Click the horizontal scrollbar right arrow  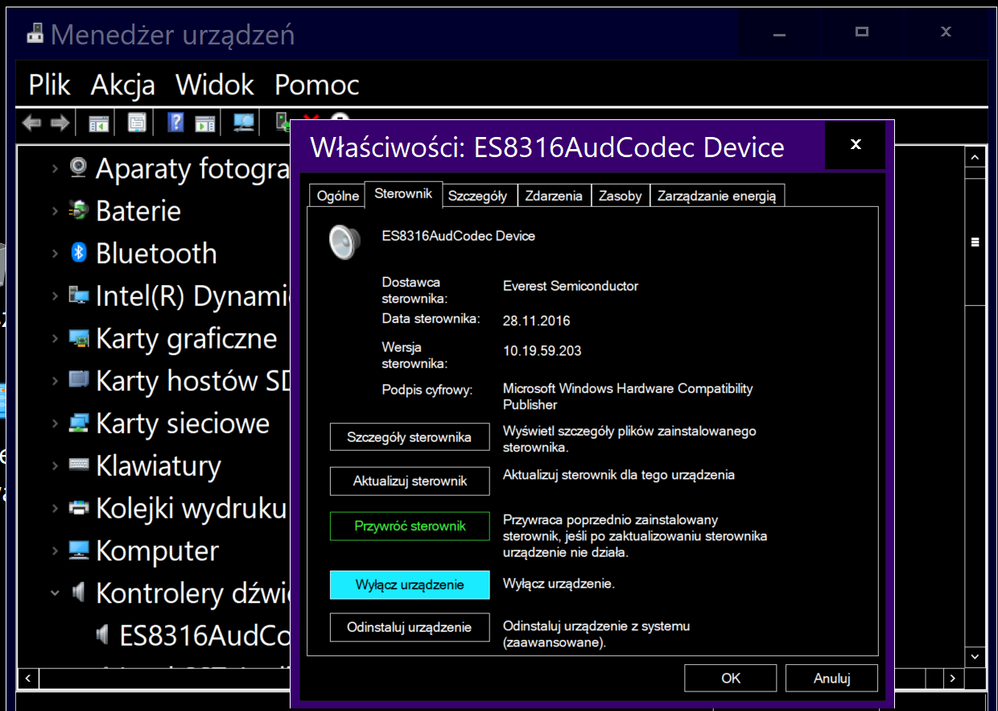tap(952, 678)
